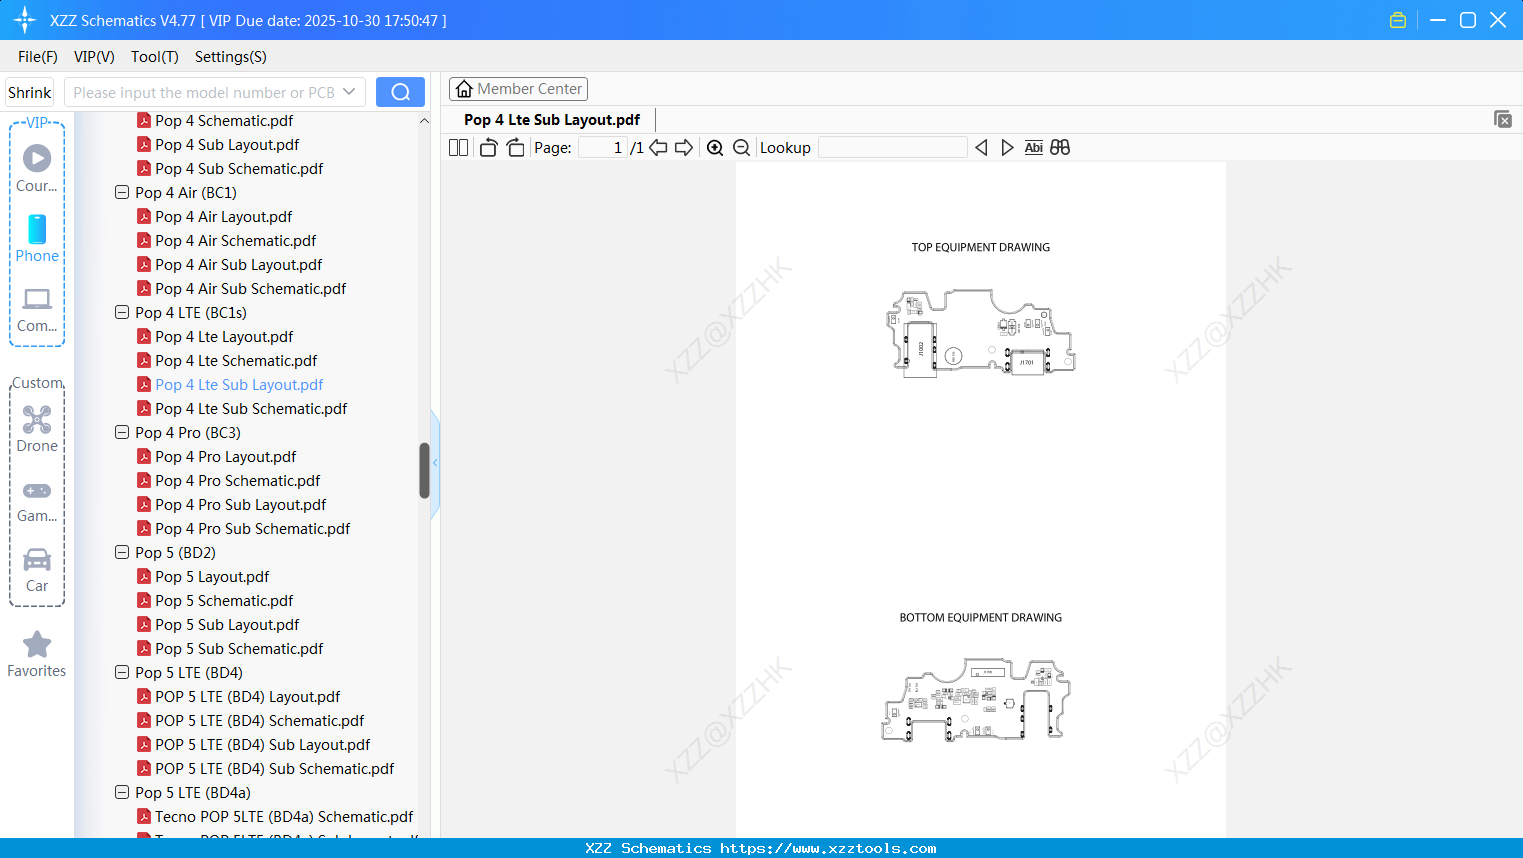
Task: Open the model number dropdown chevron
Action: pyautogui.click(x=348, y=91)
